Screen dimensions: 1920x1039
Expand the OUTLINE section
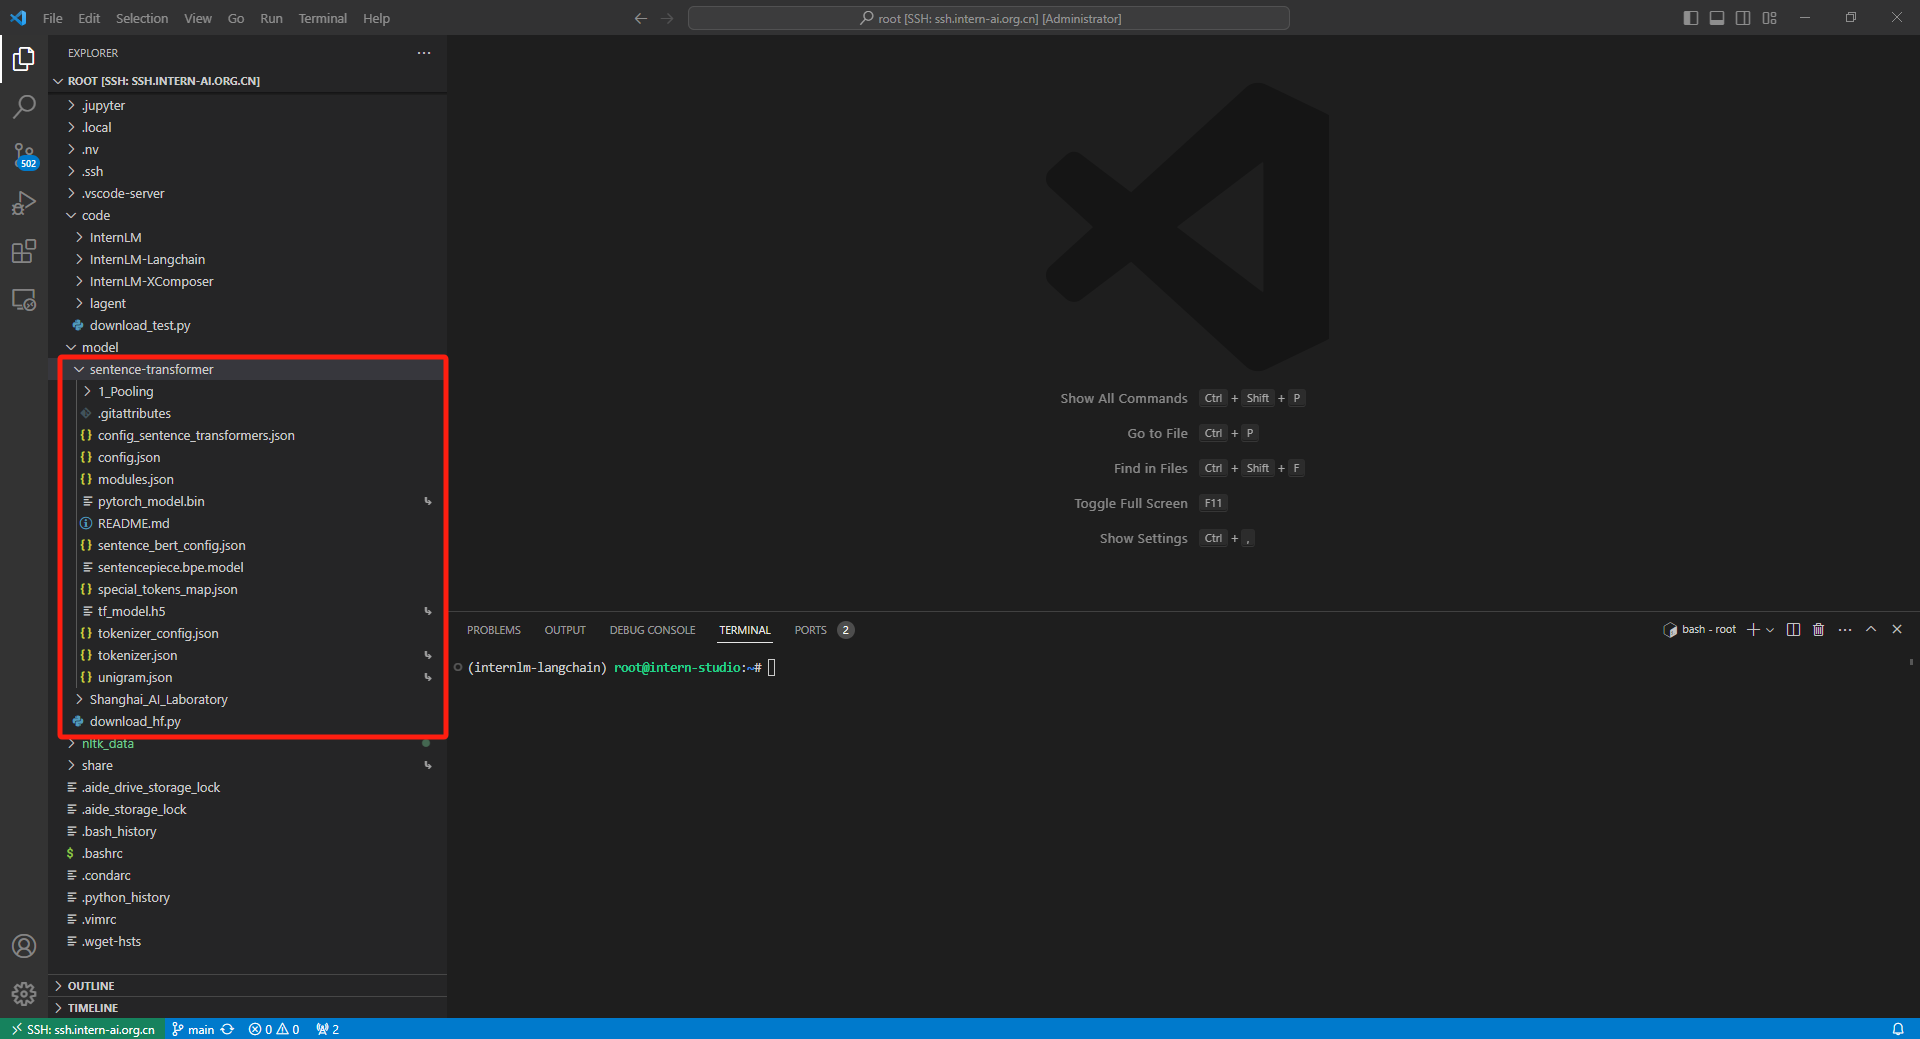pos(247,986)
